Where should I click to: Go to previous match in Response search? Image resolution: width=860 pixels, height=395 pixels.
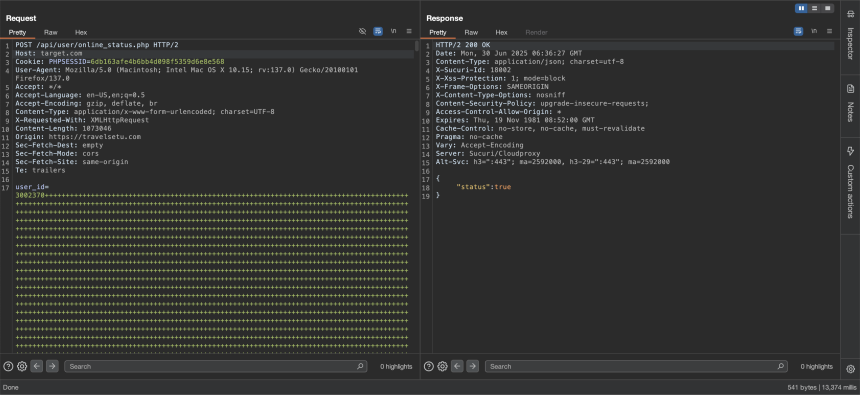457,366
